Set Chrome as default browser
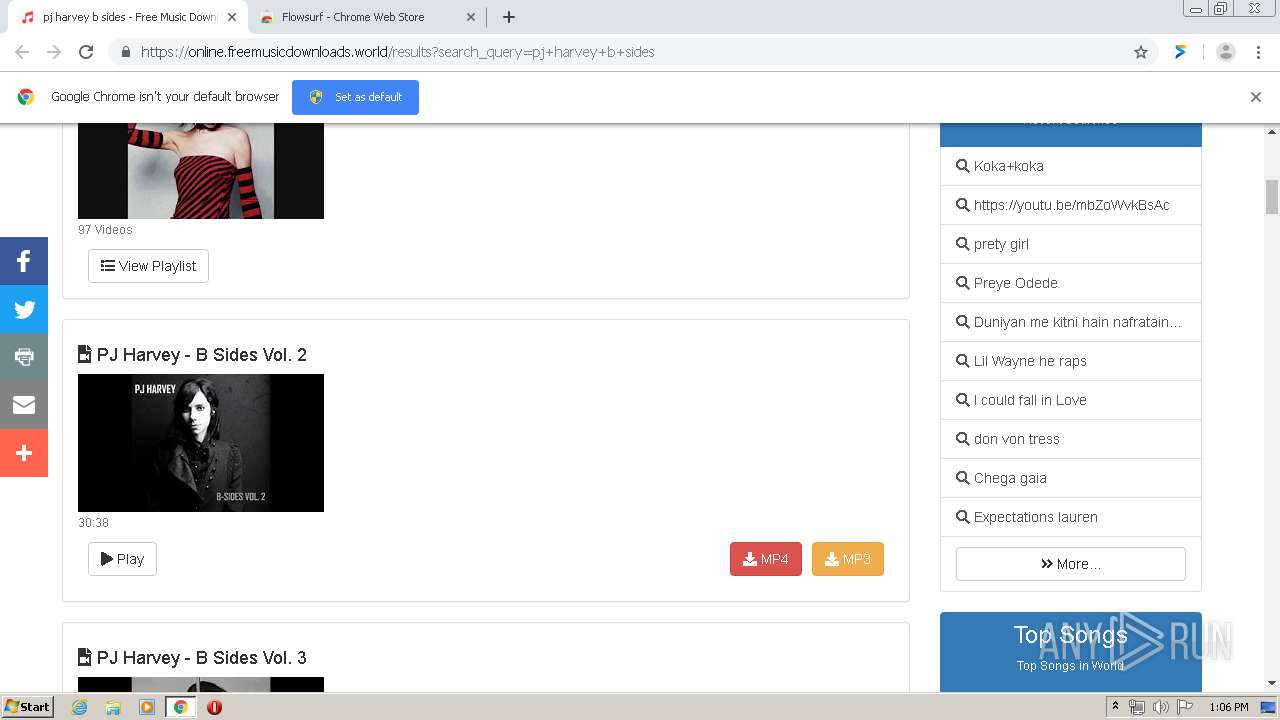This screenshot has width=1280, height=720. [355, 97]
